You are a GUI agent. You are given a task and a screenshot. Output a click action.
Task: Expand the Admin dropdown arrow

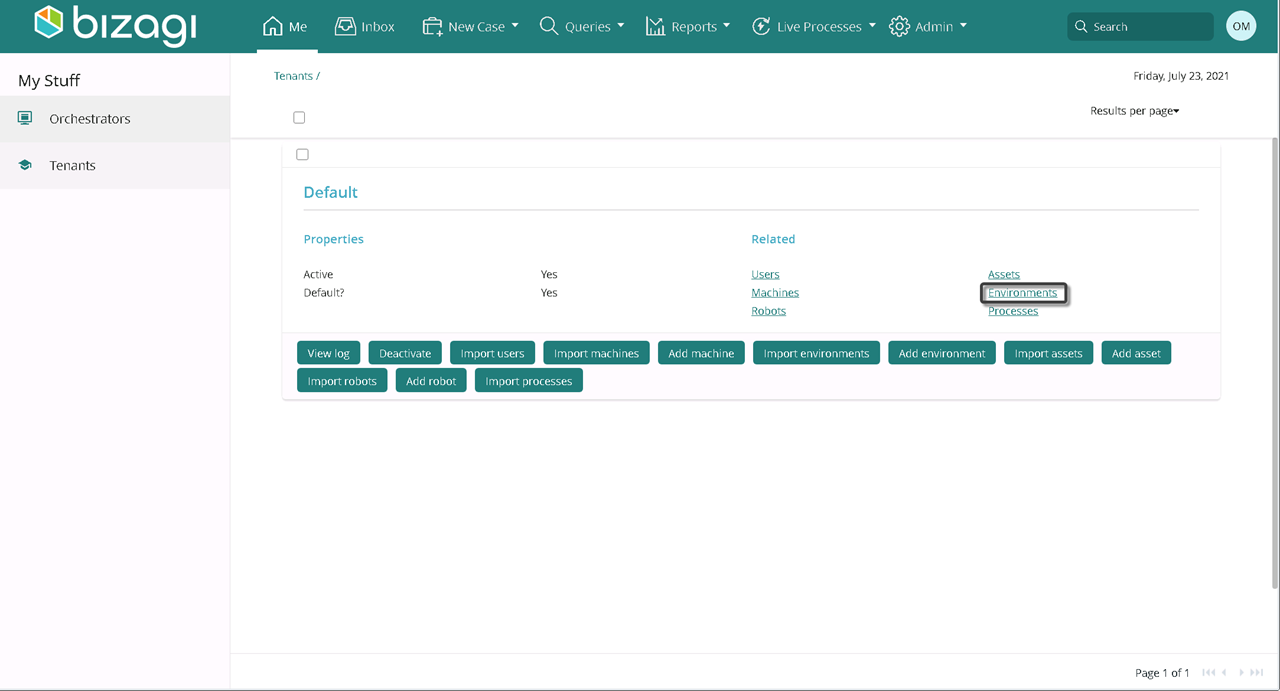click(x=963, y=26)
